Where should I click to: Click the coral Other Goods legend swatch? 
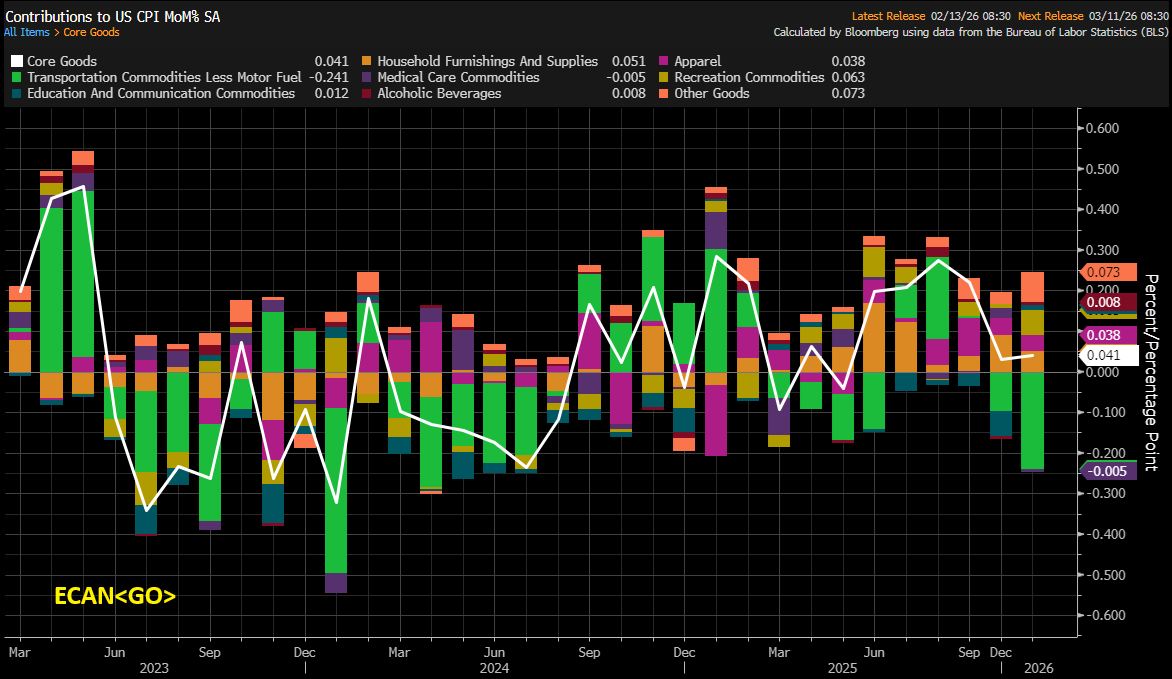[663, 93]
